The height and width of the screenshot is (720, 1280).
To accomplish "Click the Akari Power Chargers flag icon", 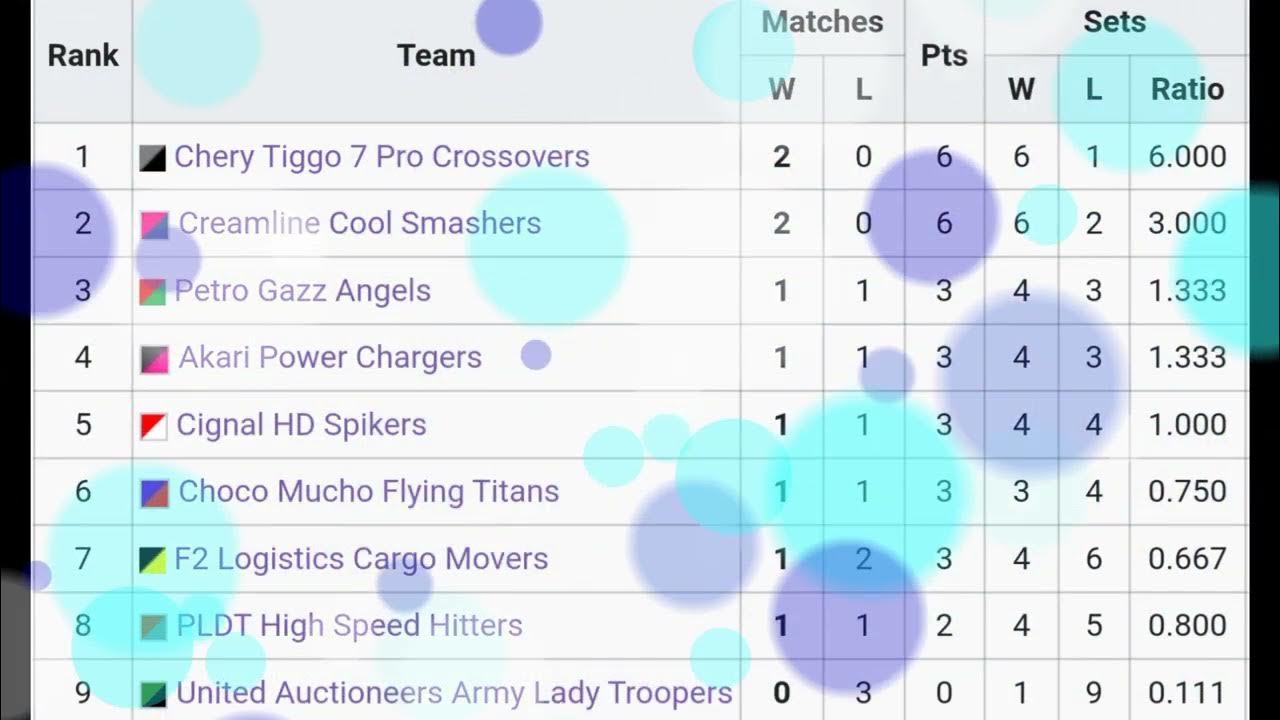I will [155, 358].
